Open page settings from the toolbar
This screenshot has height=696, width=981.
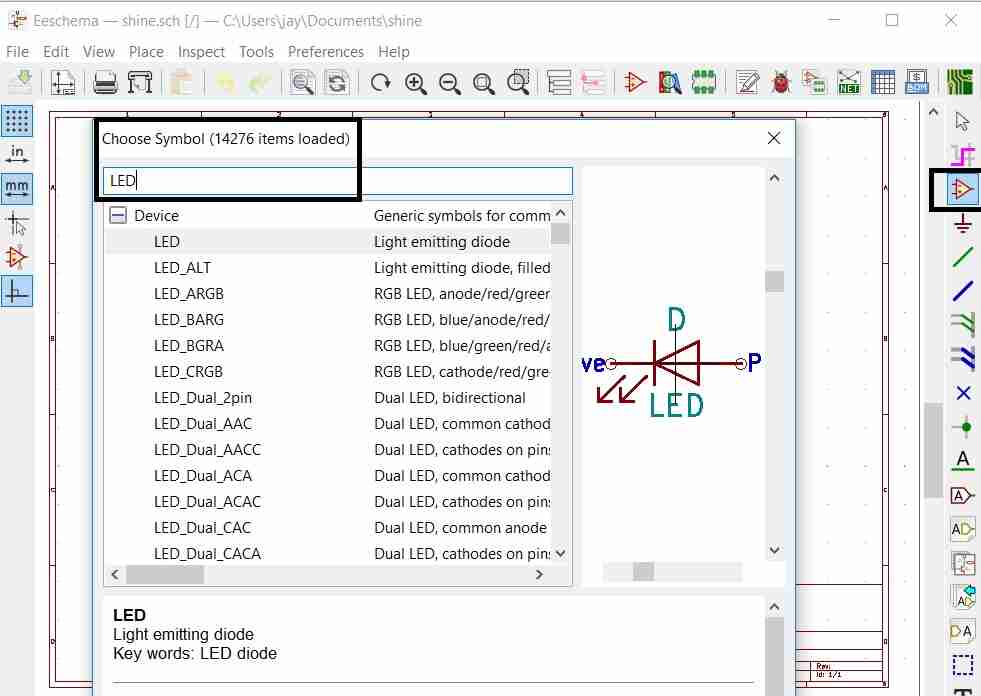[x=63, y=83]
